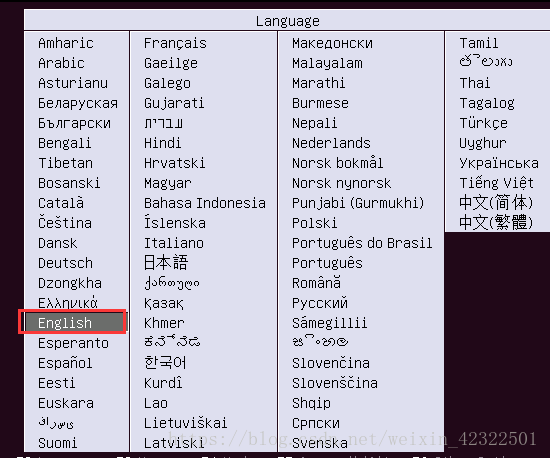
Task: Select 한국어 language entry
Action: [165, 363]
